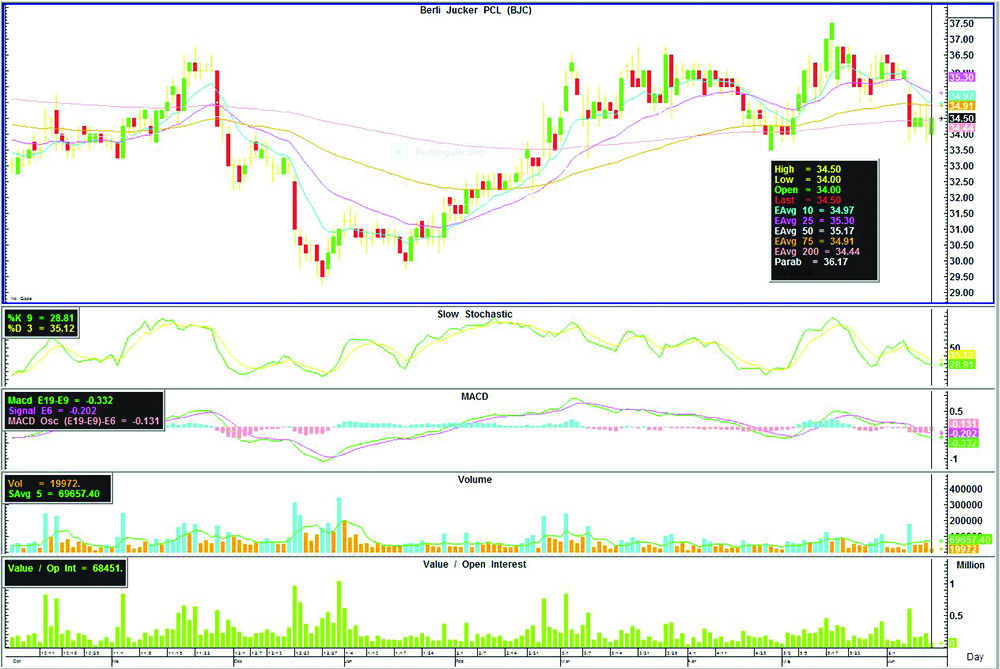Click the Parab = 36.17 legend line

pos(811,261)
